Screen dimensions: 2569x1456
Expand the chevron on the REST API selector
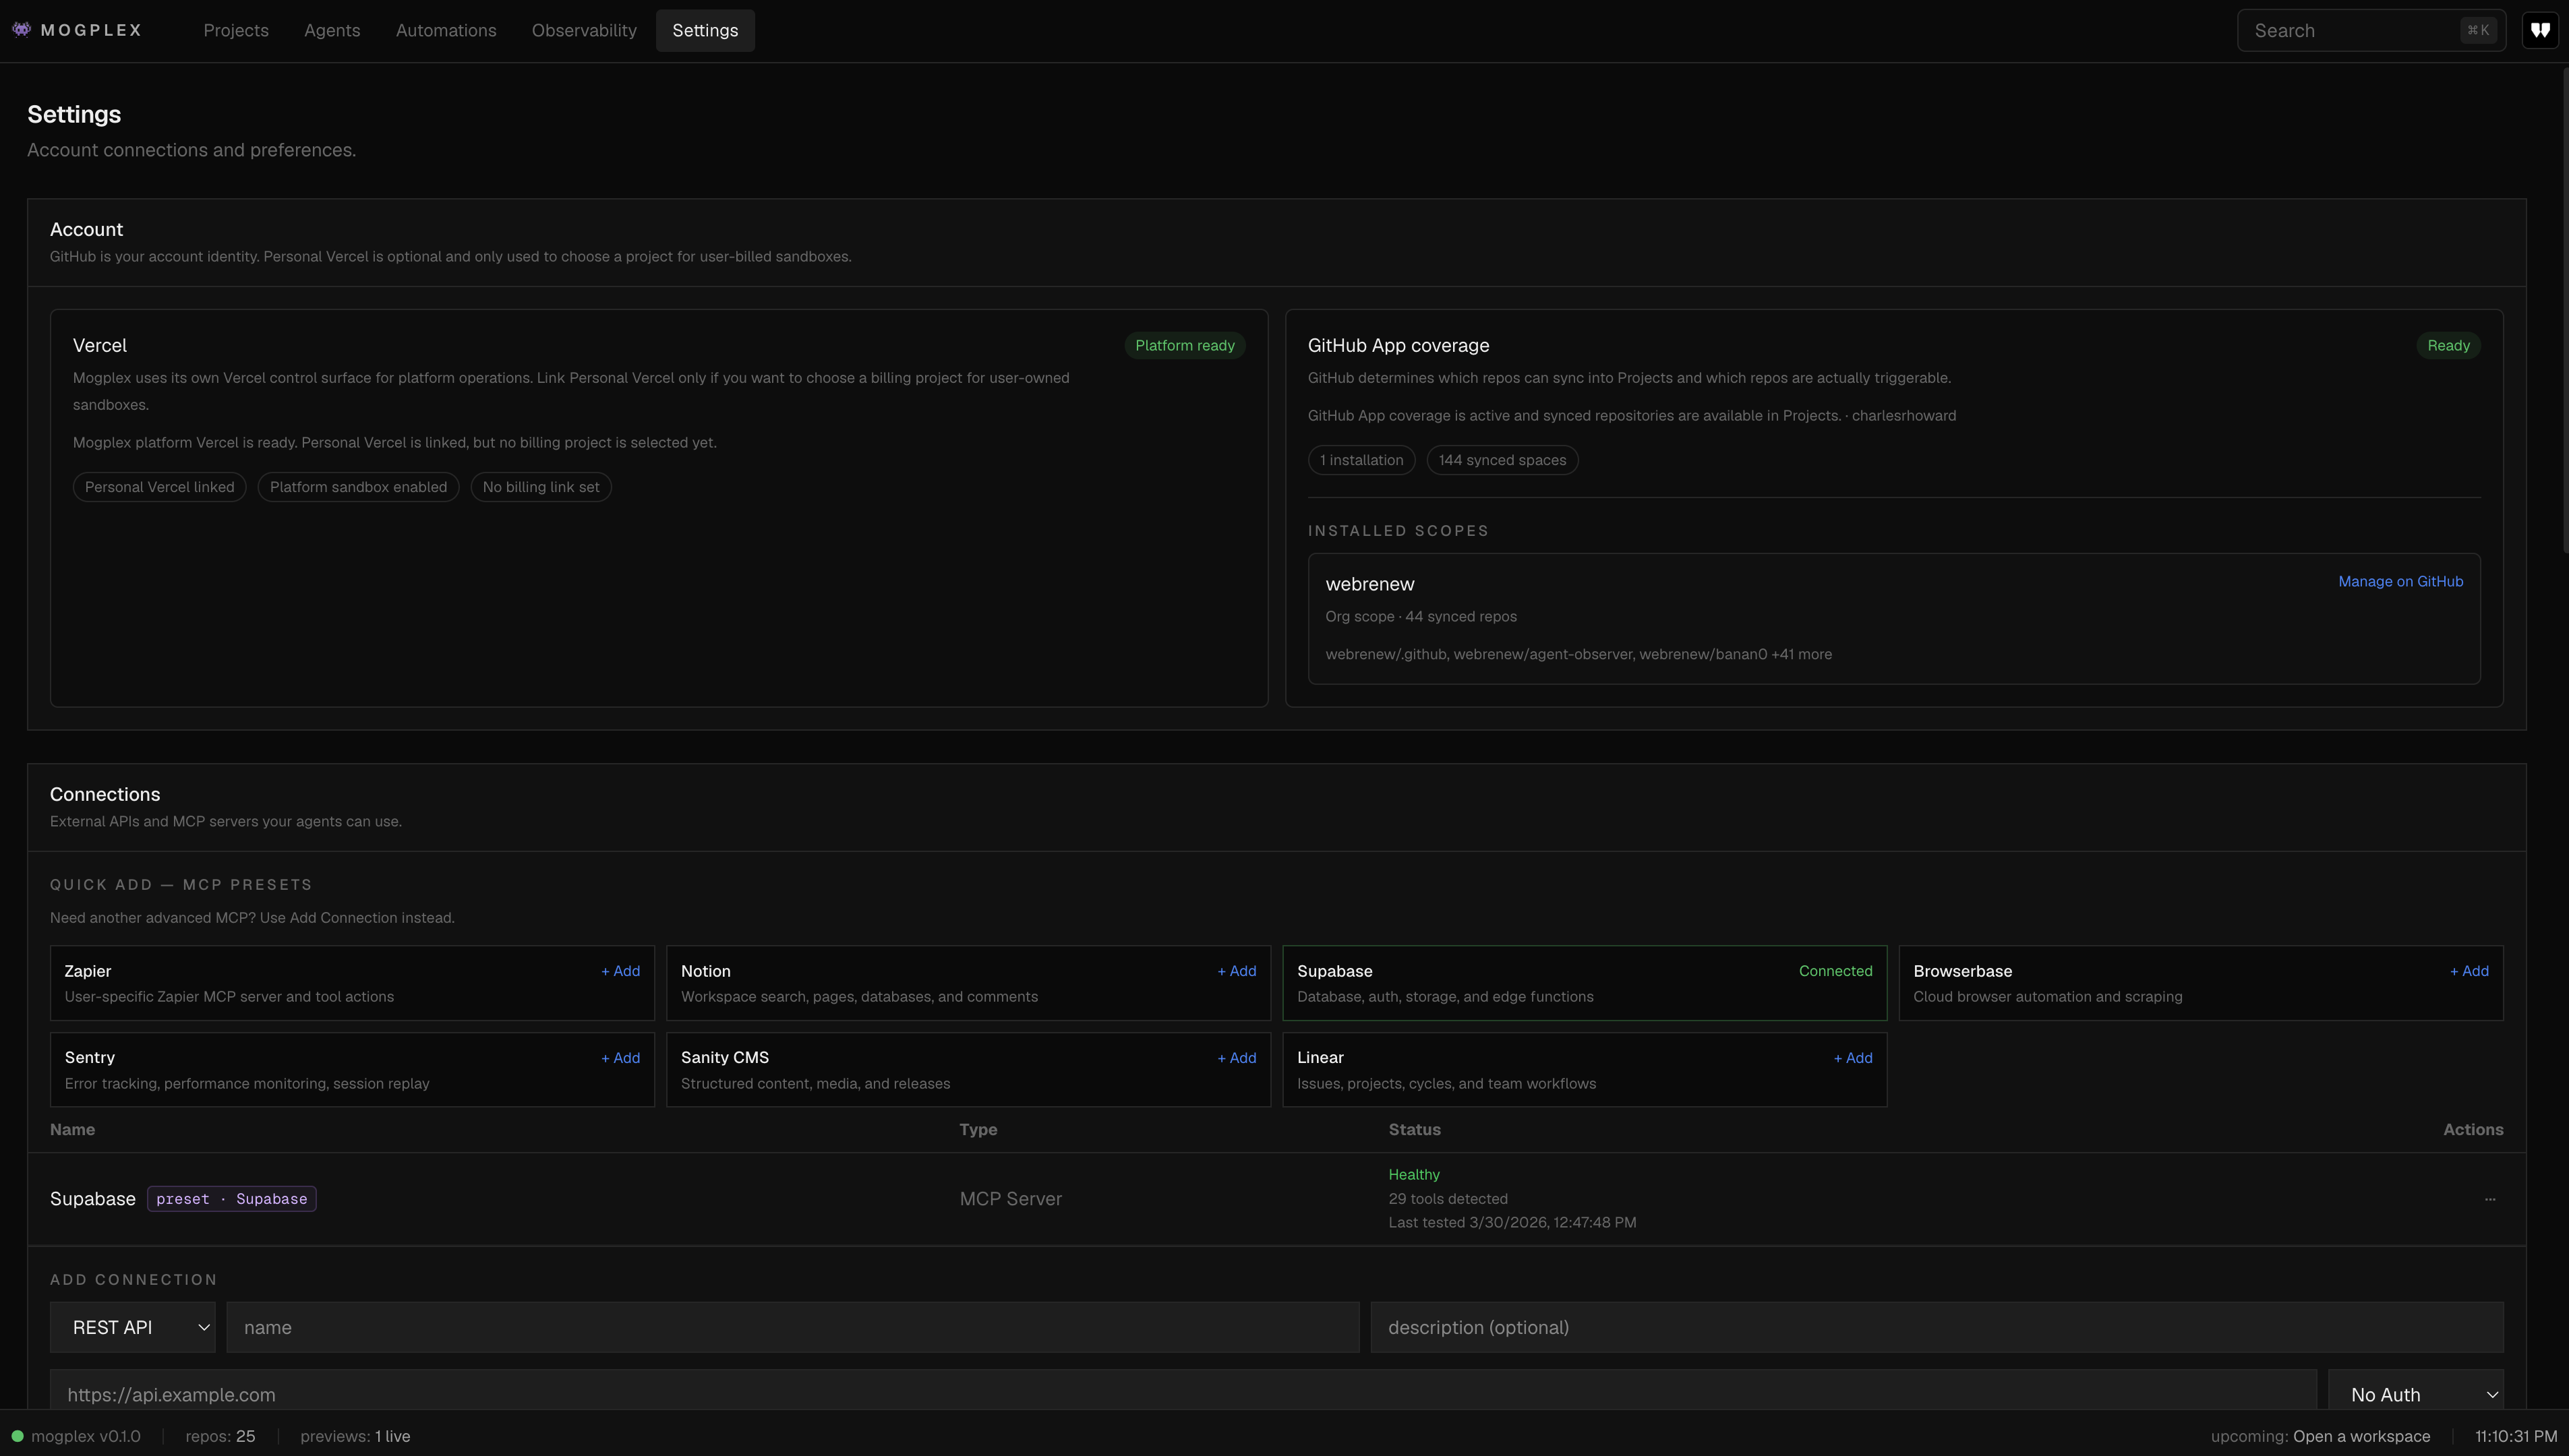[x=204, y=1327]
